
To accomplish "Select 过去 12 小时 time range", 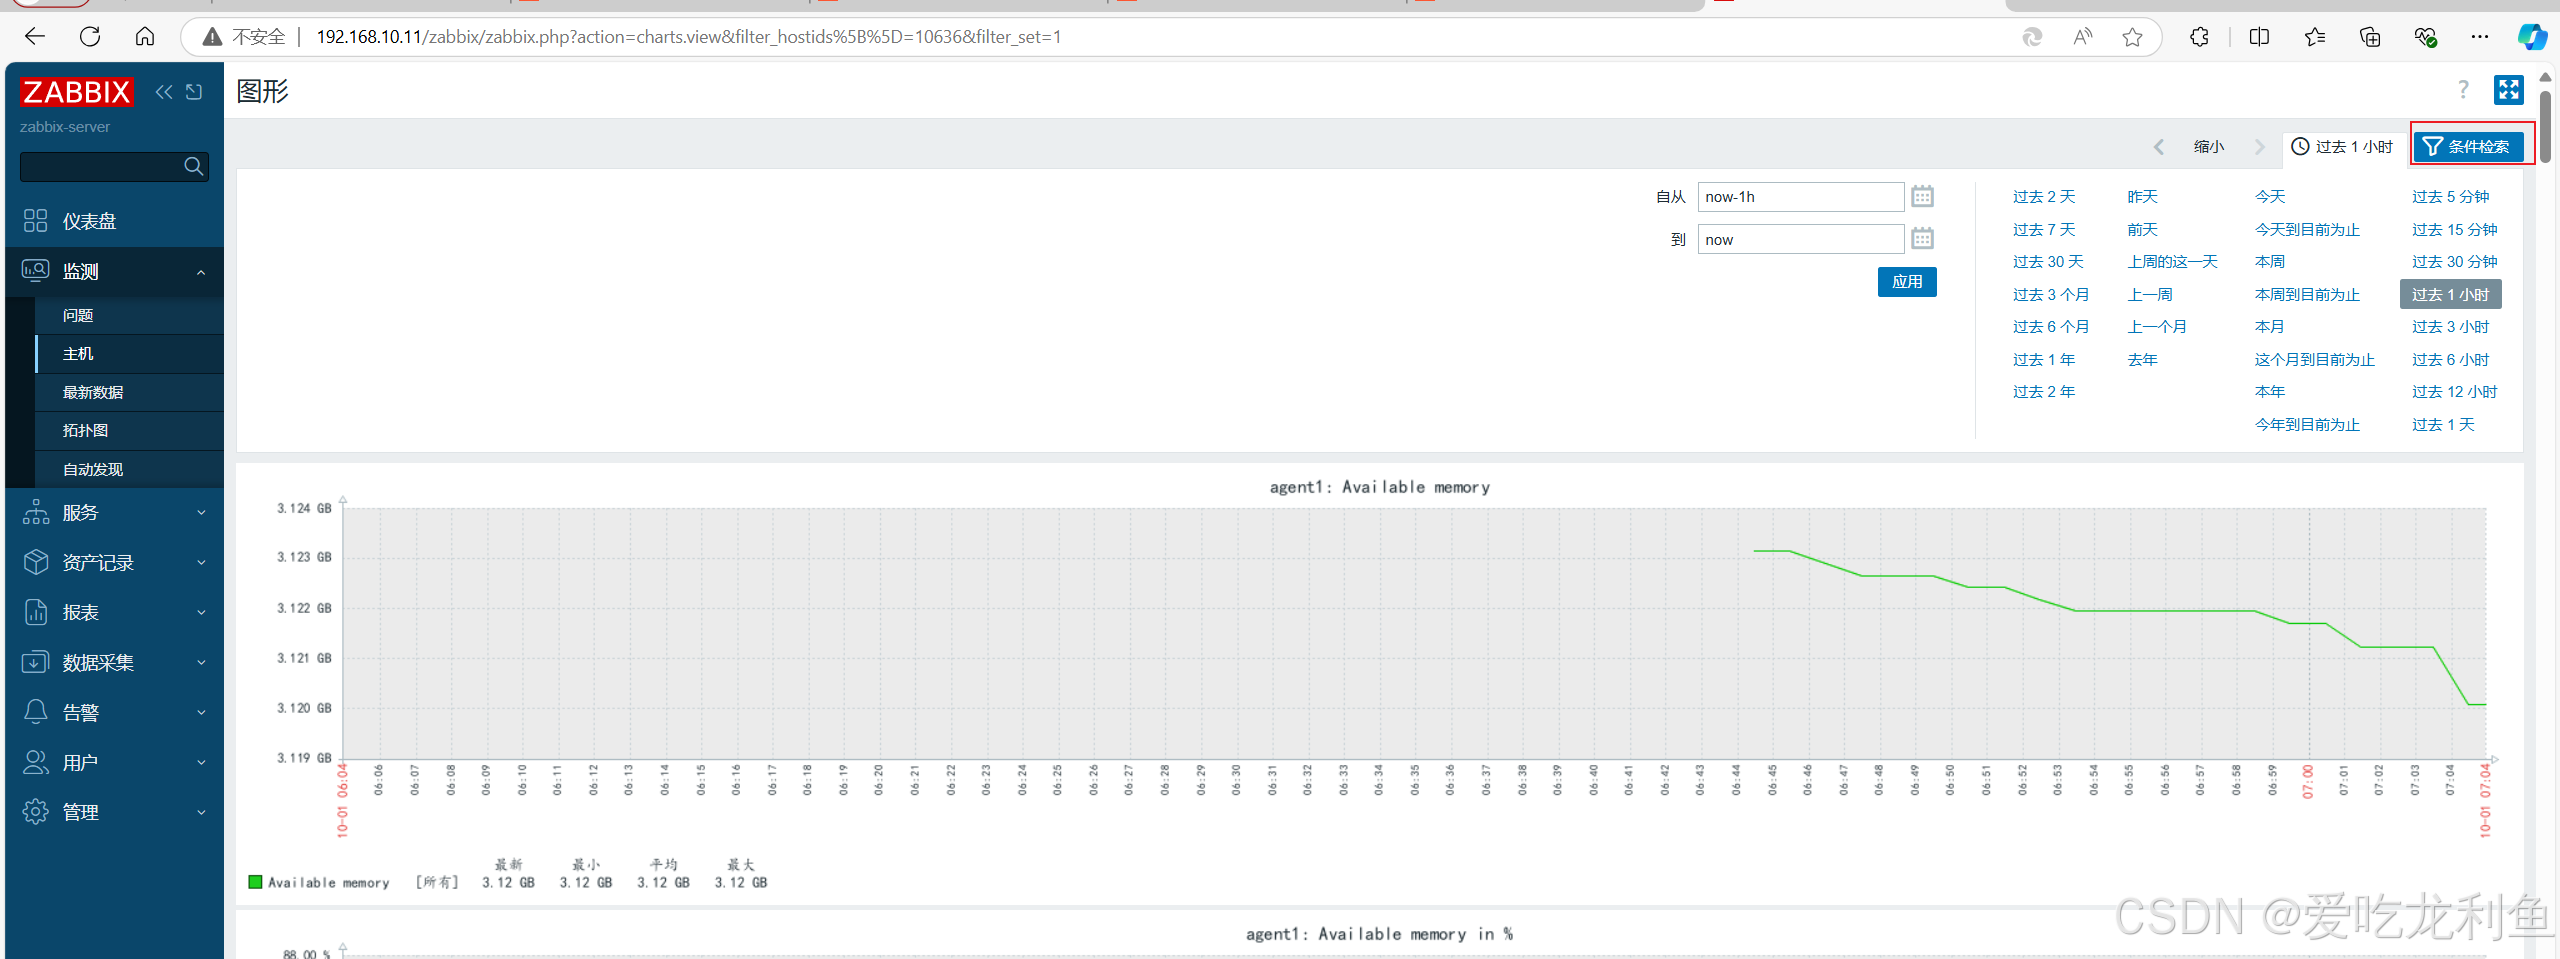I will 2454,392.
